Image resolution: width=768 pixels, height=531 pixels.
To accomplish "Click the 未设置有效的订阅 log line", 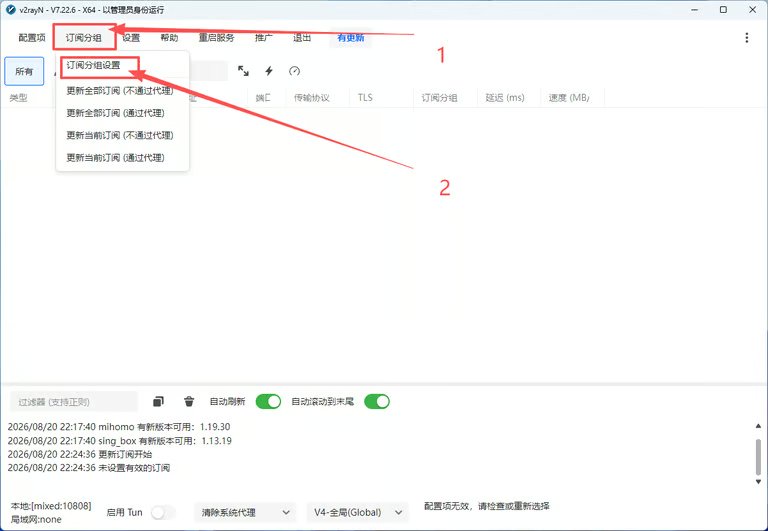I will 89,468.
